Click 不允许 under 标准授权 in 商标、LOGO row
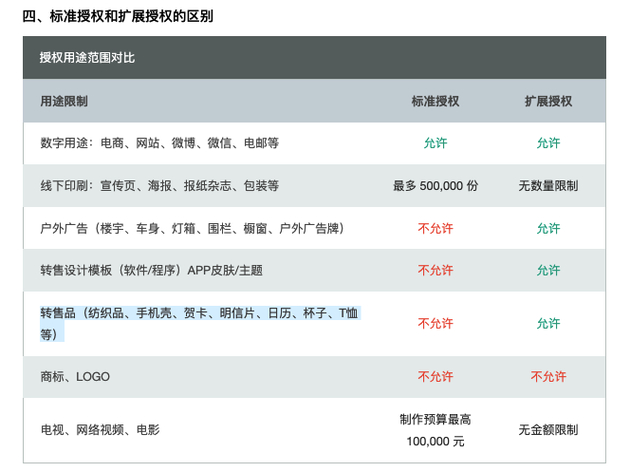This screenshot has height=472, width=630. coord(435,377)
